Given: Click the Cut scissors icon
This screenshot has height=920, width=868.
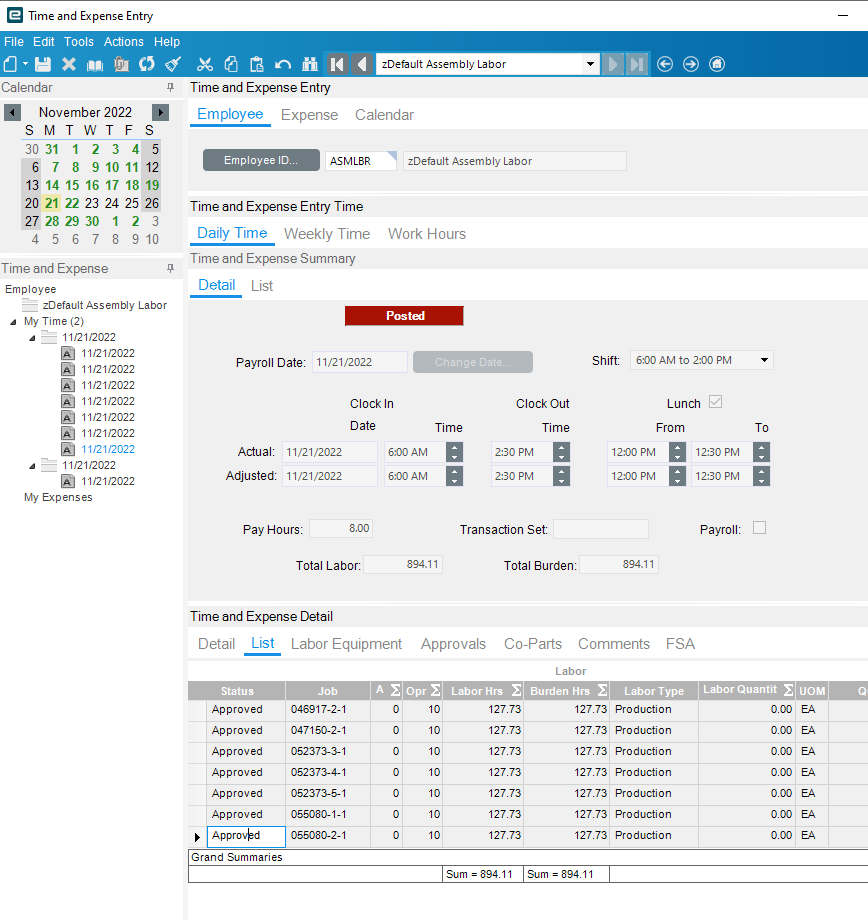Looking at the screenshot, I should [x=205, y=64].
